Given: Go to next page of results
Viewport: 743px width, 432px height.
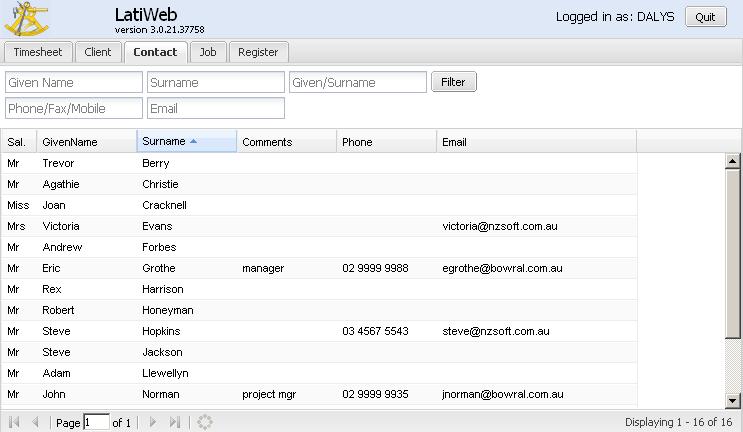Looking at the screenshot, I should click(x=153, y=422).
